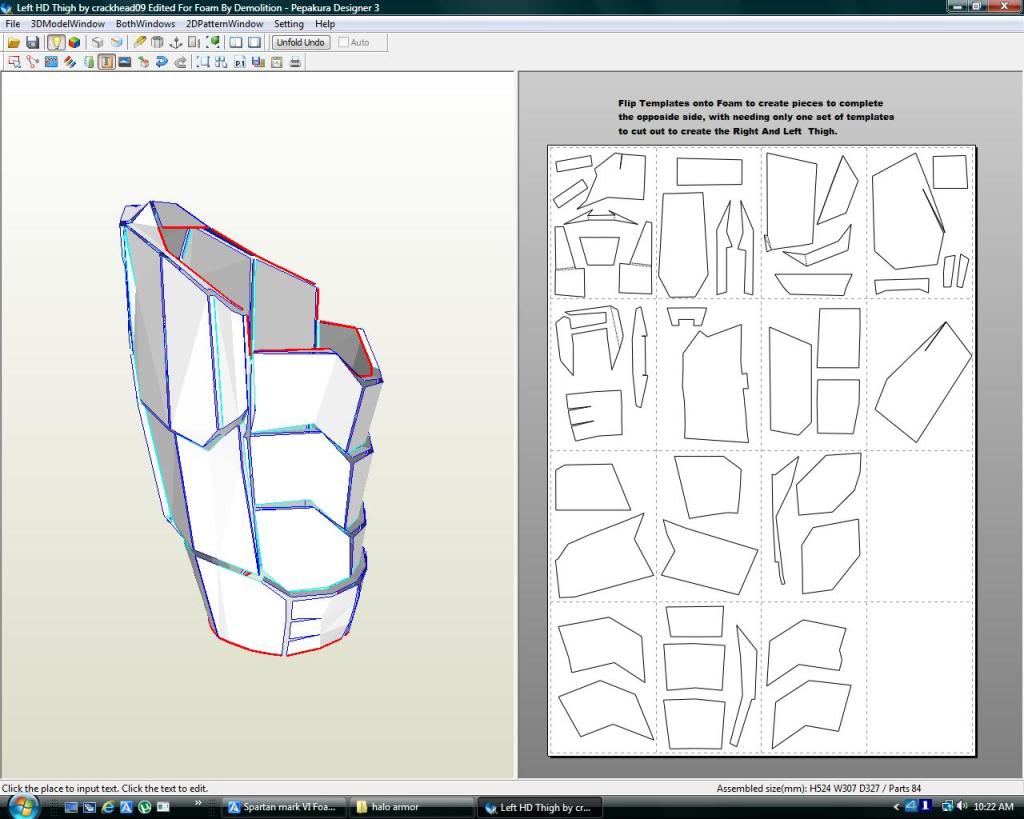Expand the Setting menu
1024x819 pixels.
(x=289, y=24)
